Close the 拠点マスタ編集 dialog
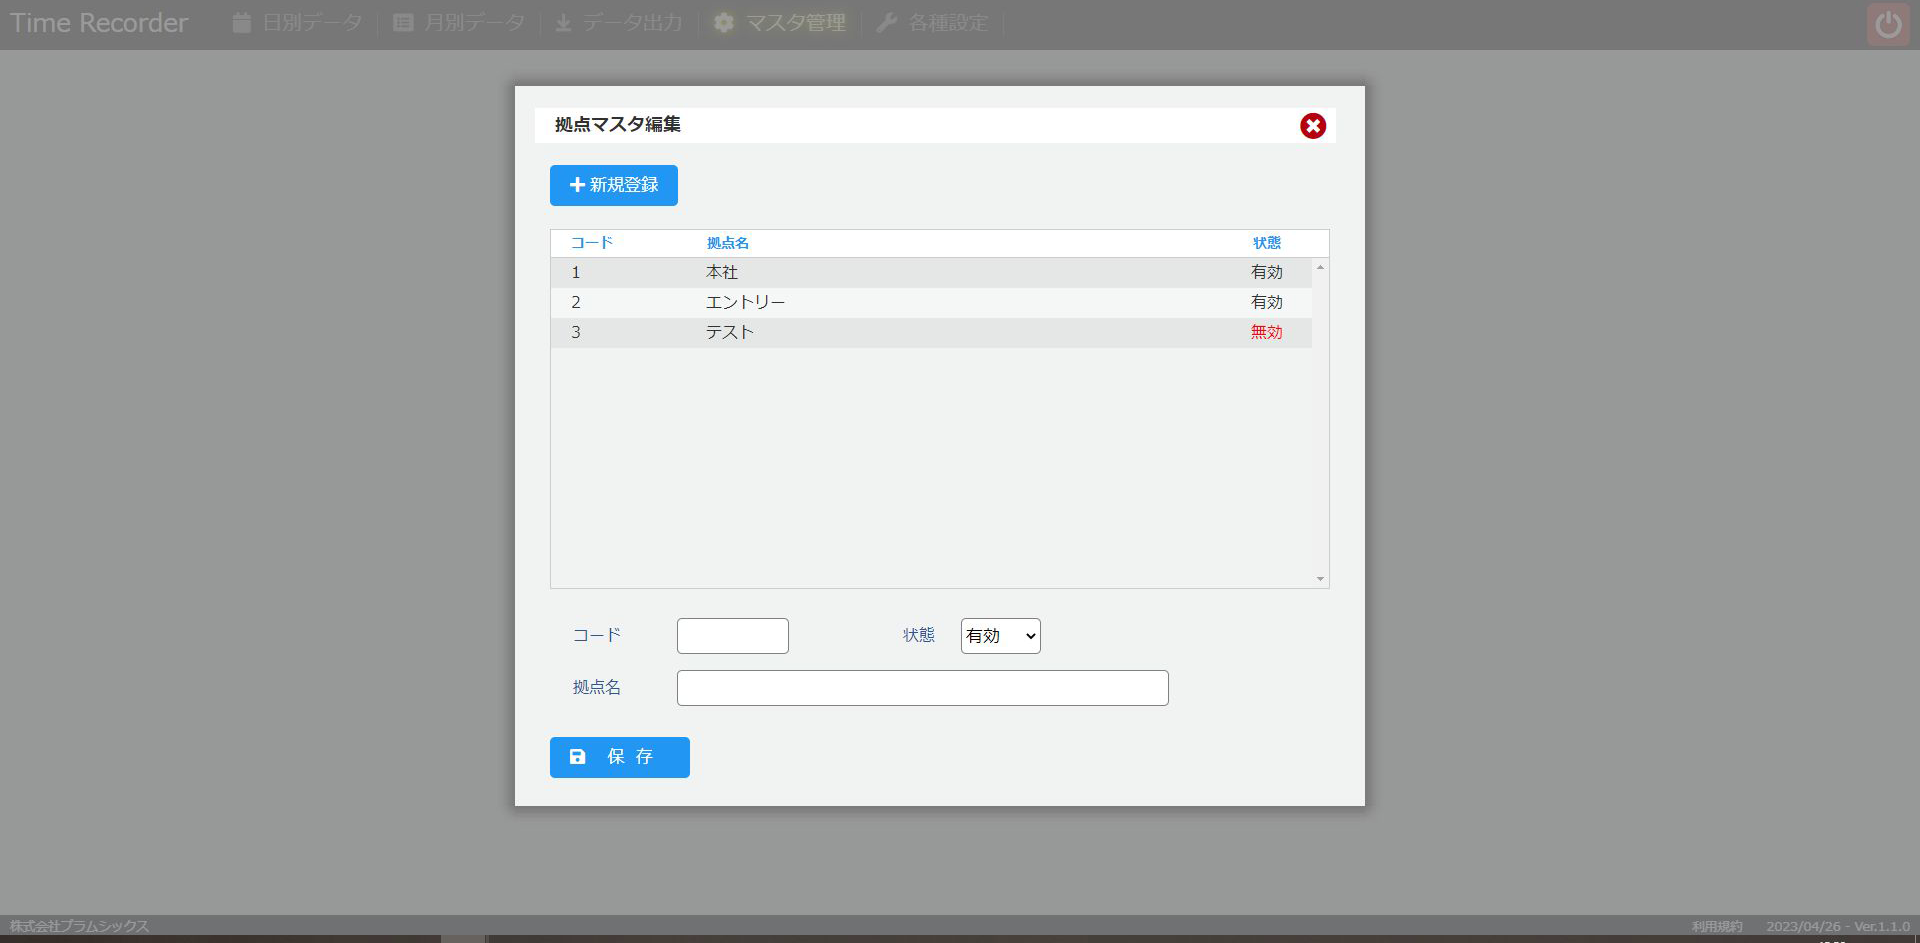Viewport: 1920px width, 943px height. point(1312,126)
